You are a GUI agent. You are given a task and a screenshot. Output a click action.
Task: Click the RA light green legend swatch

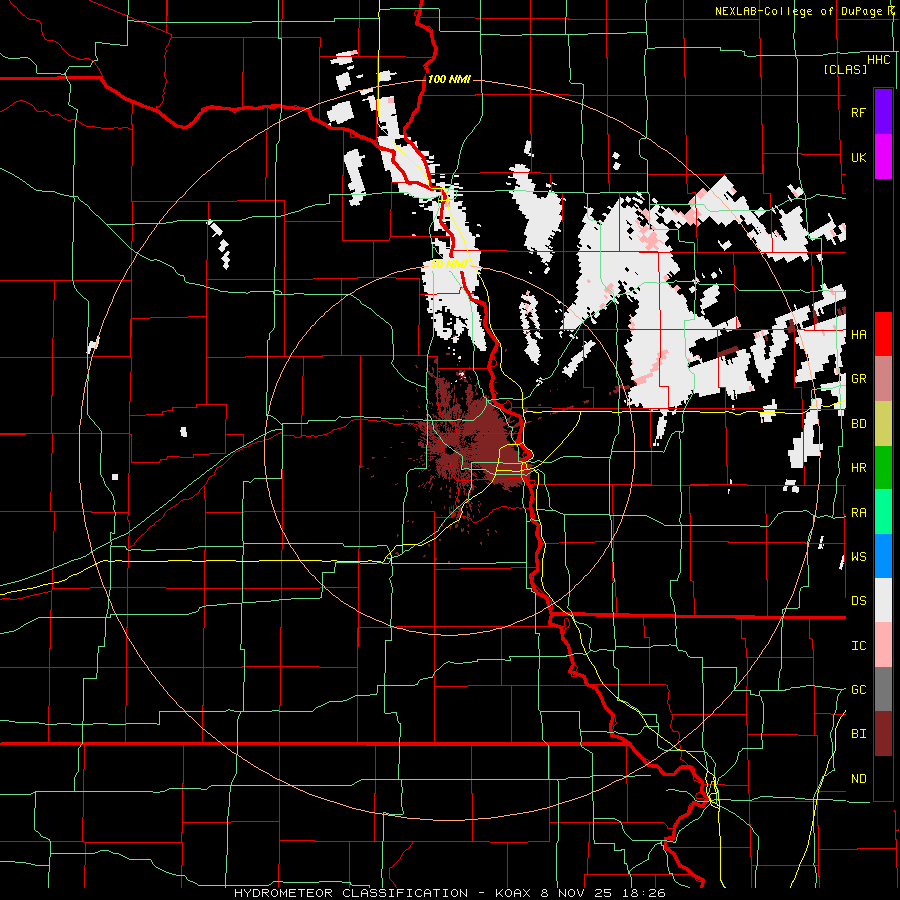click(883, 512)
